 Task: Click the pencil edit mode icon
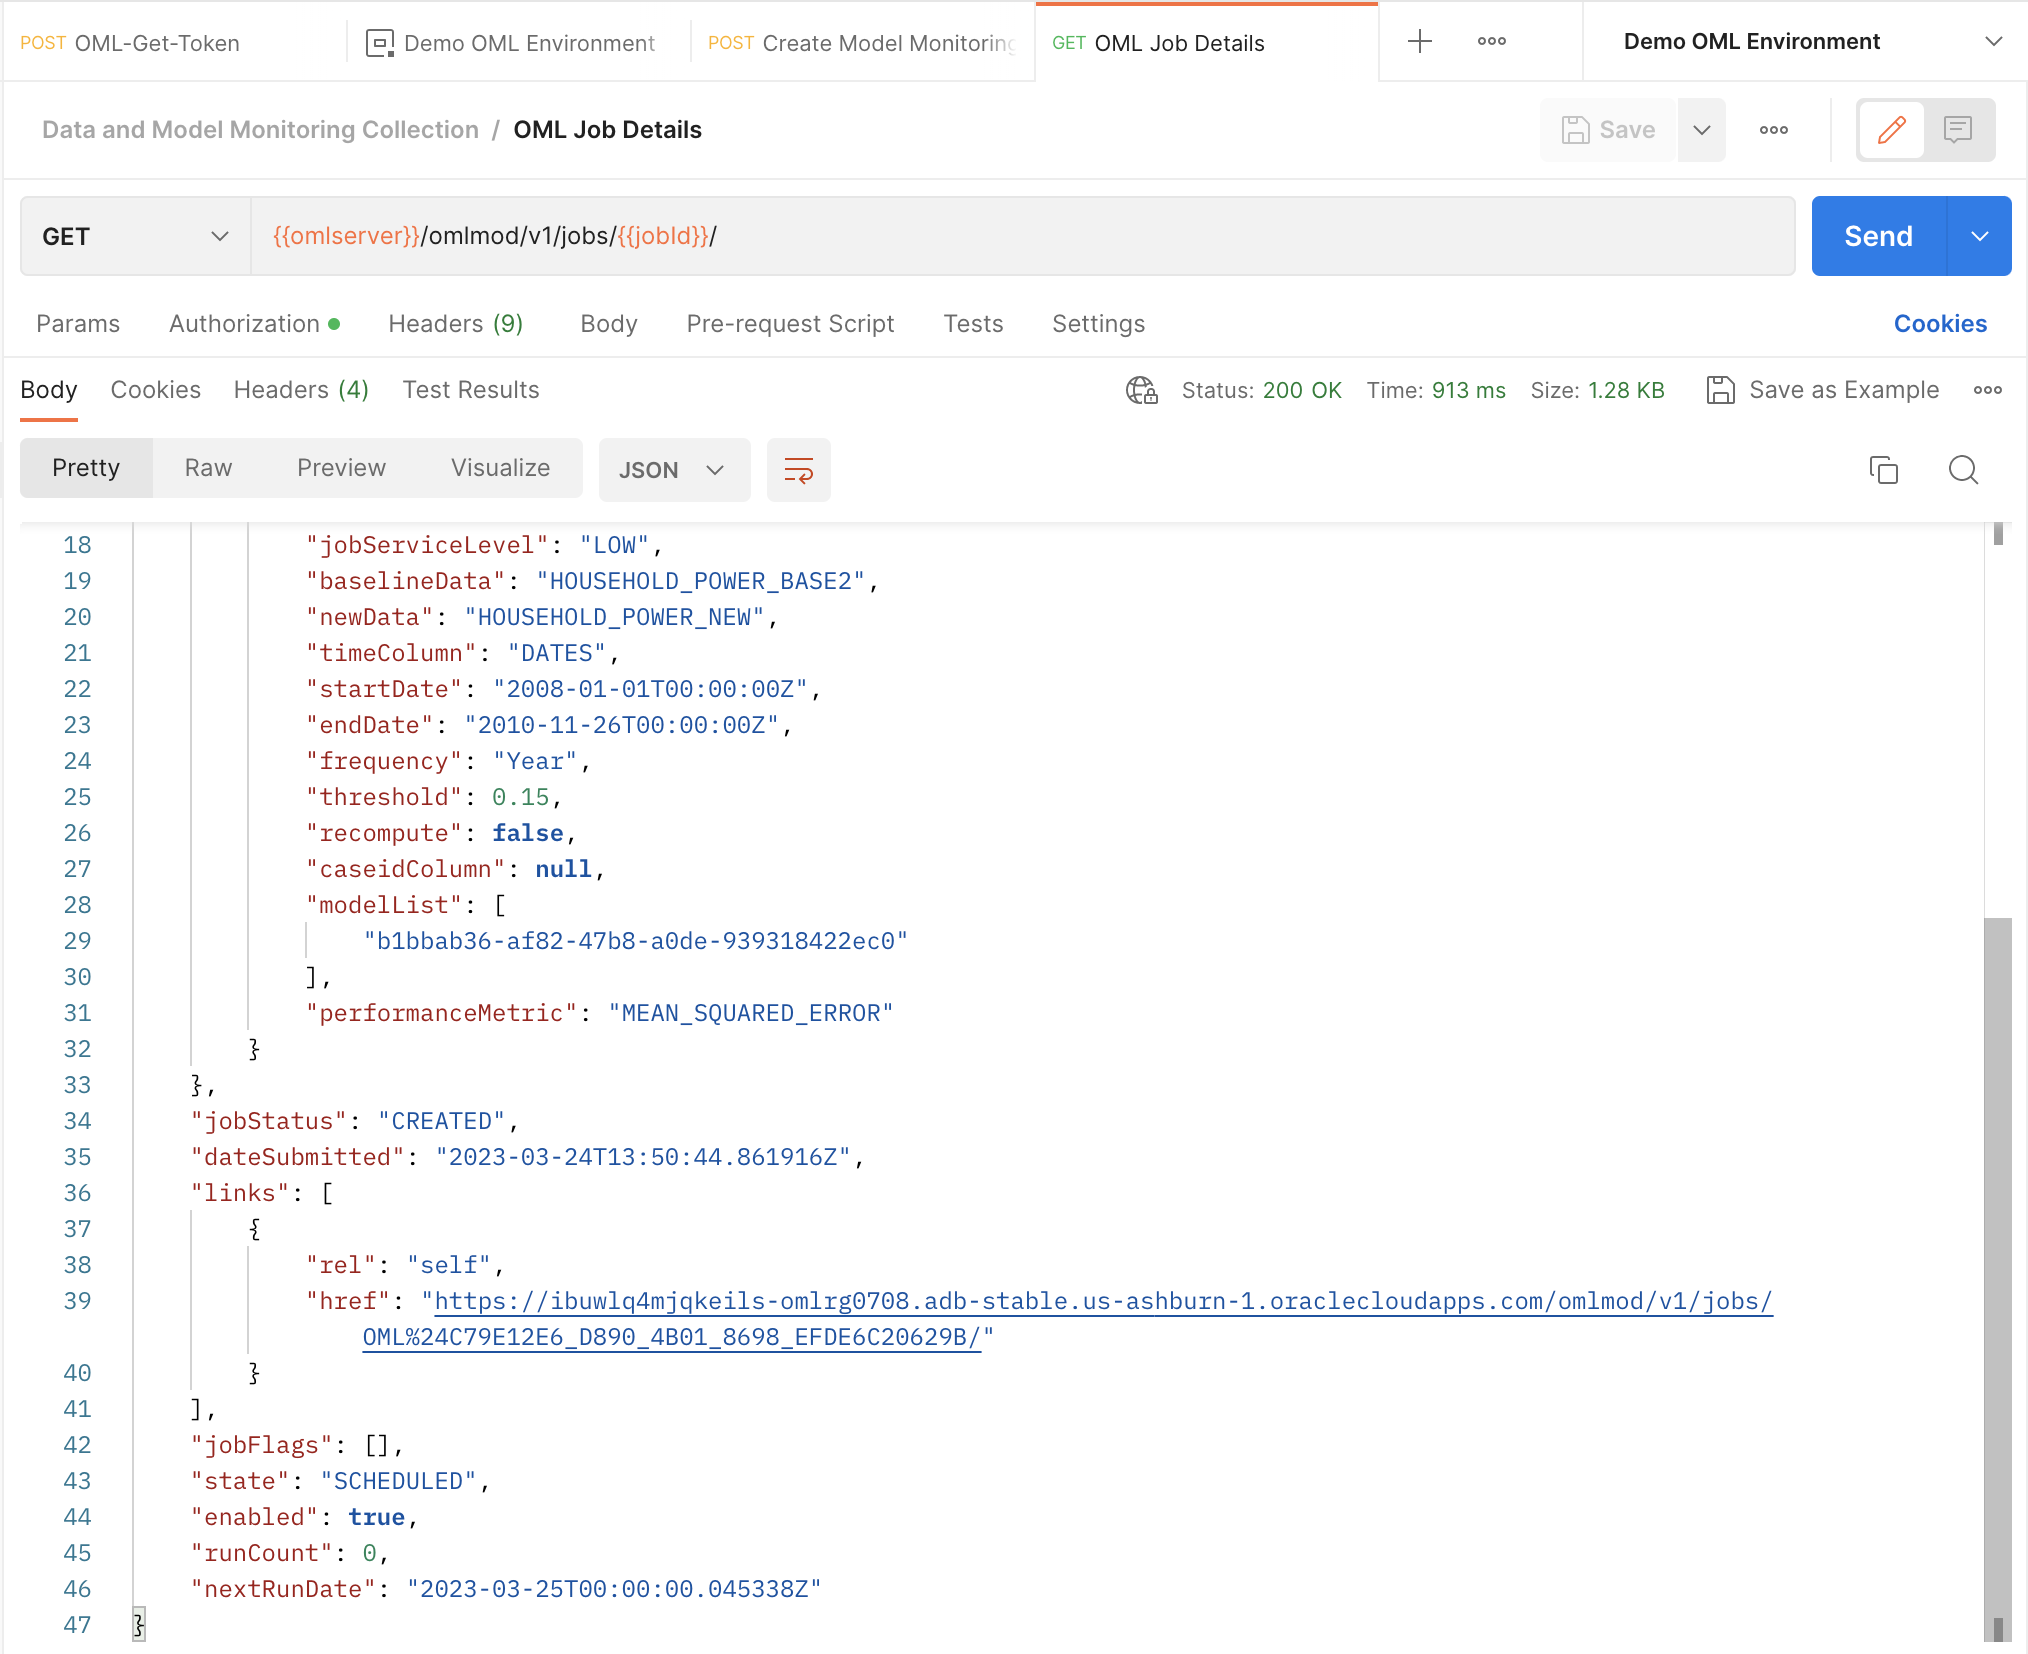click(x=1891, y=129)
